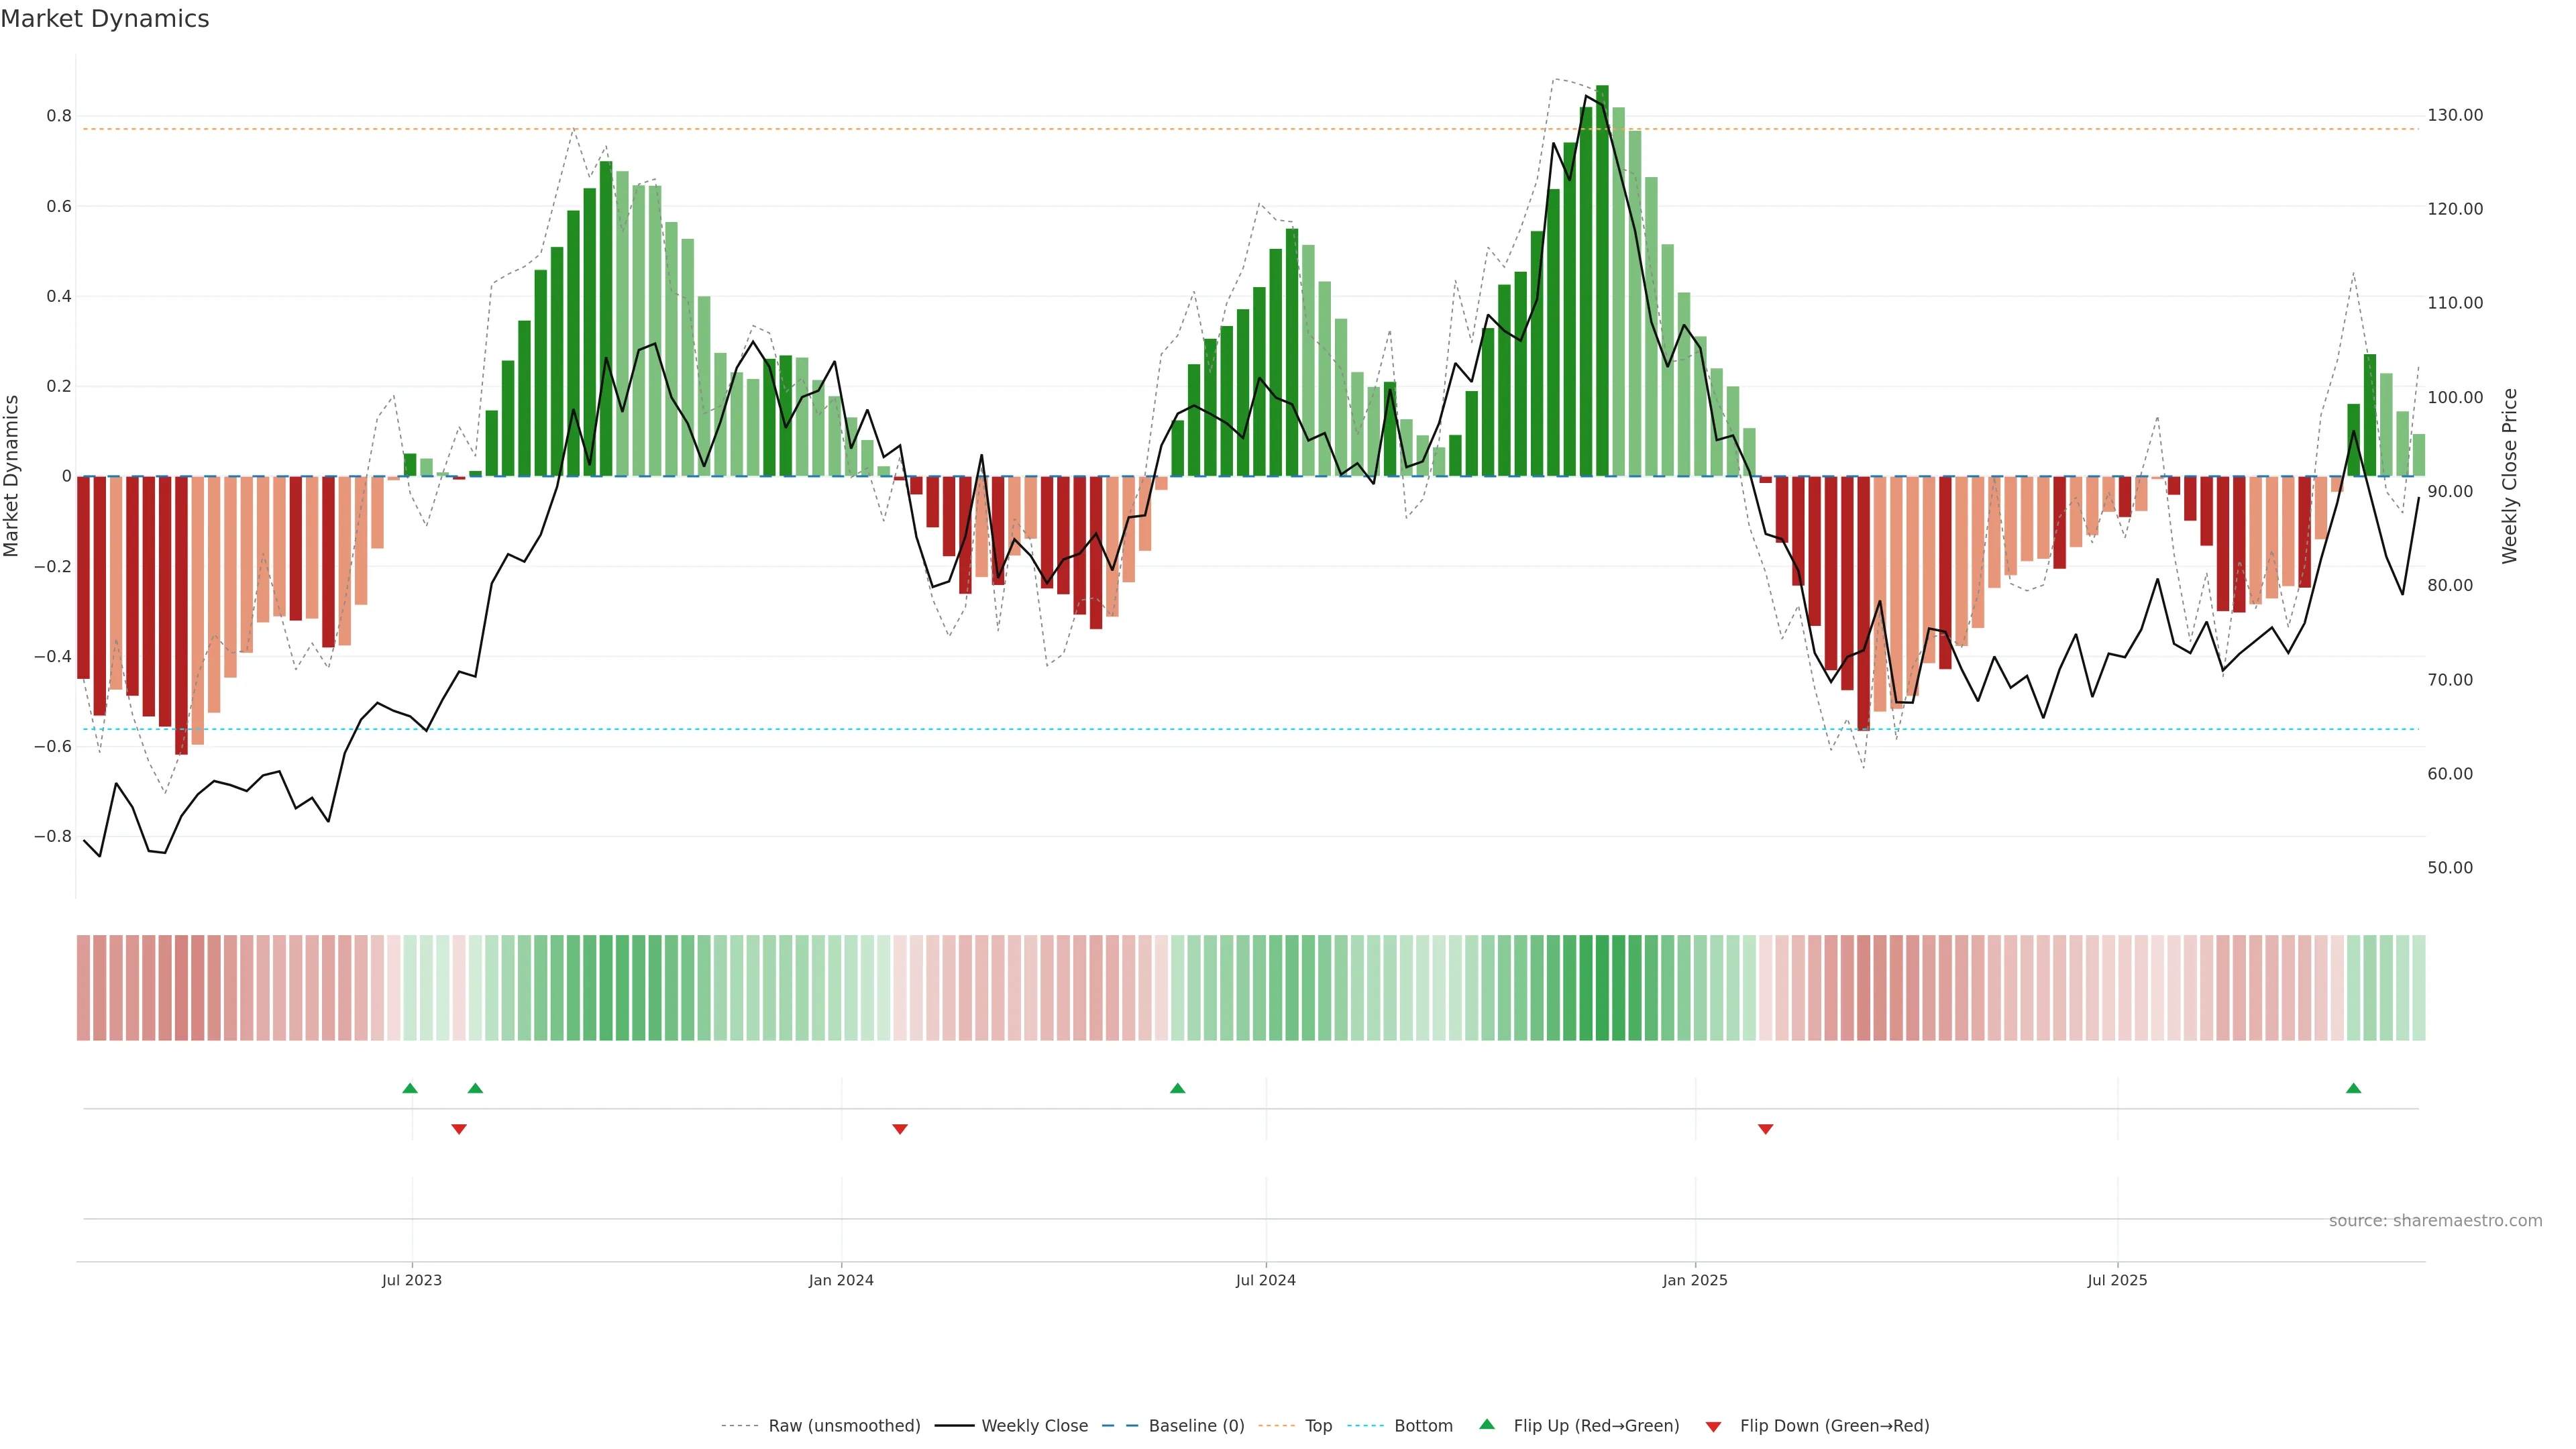This screenshot has height=1449, width=2576.
Task: Click the flip-up triangle just before Jul 2024
Action: (x=1177, y=1088)
